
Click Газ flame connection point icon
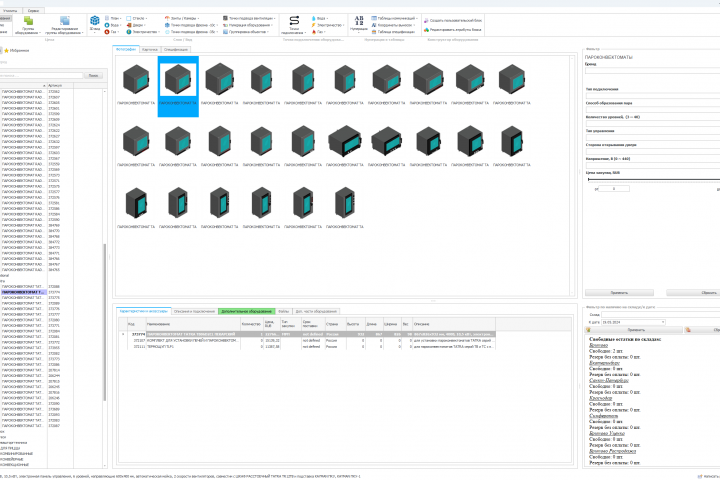tap(314, 32)
